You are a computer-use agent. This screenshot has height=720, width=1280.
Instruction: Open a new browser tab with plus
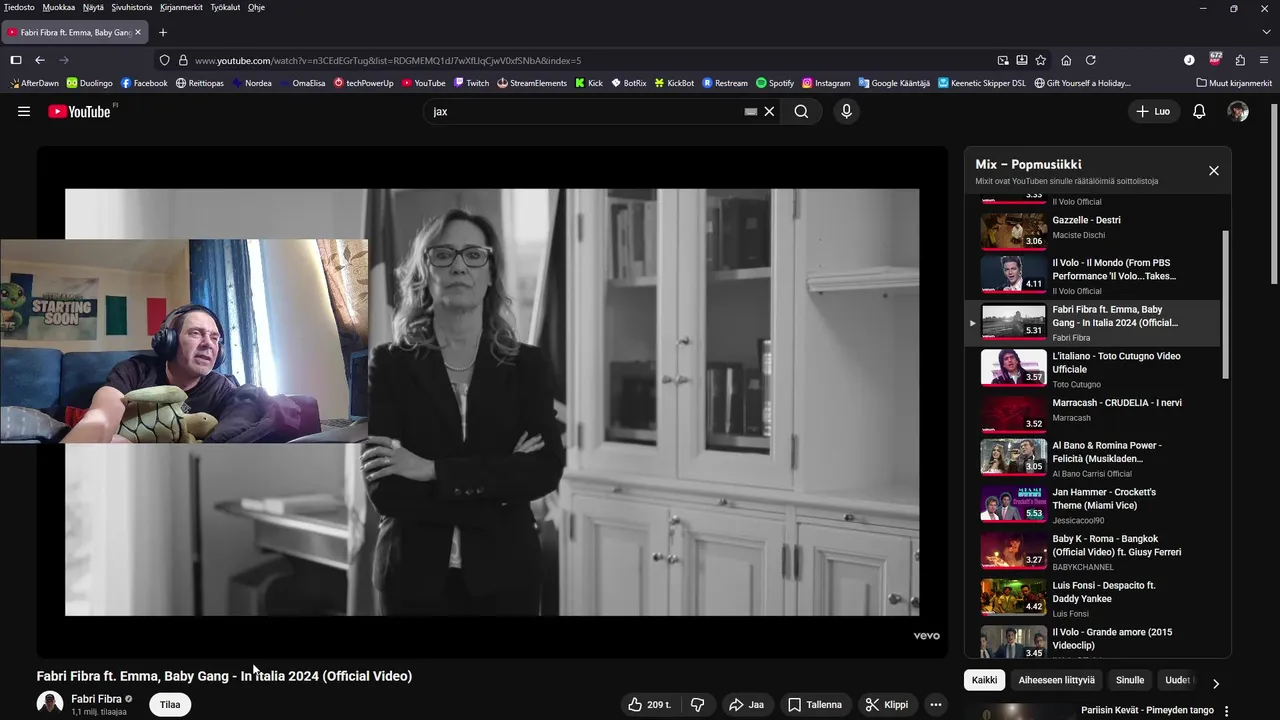point(163,32)
